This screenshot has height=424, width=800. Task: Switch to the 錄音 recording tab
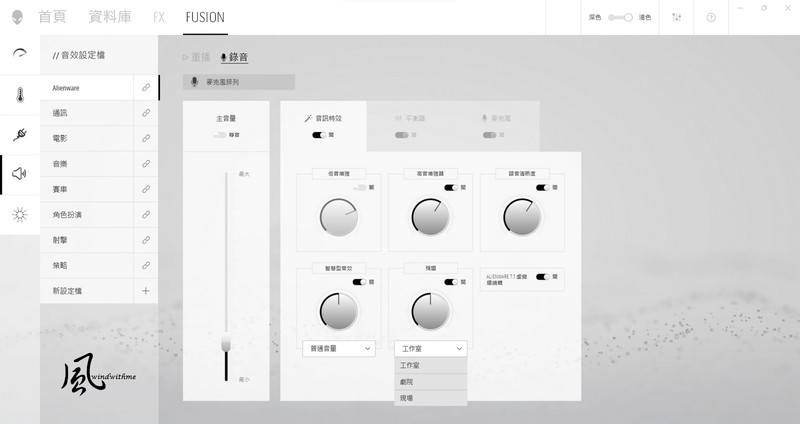coord(234,57)
